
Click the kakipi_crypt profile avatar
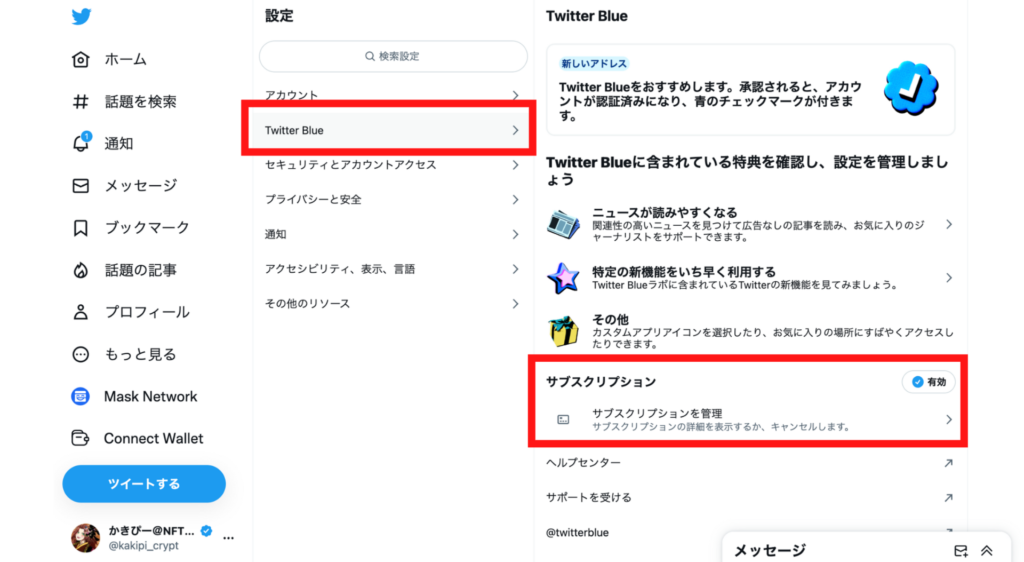point(86,538)
